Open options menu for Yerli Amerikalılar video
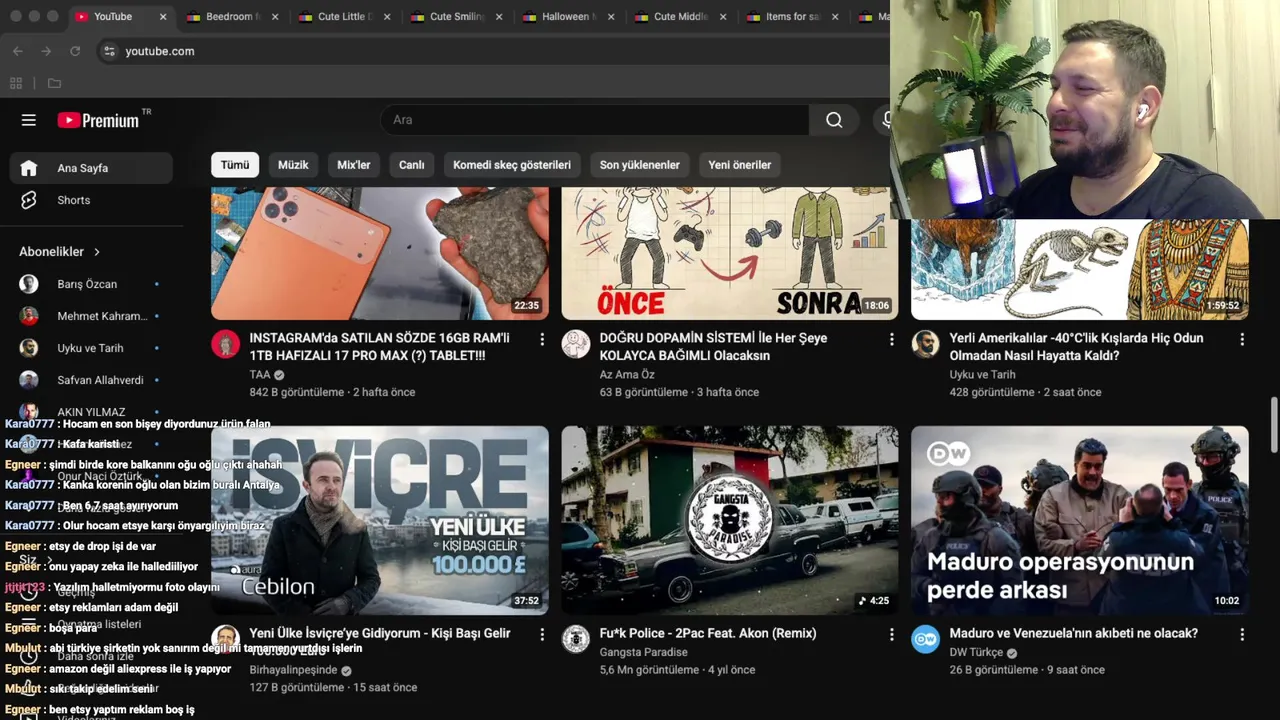This screenshot has height=720, width=1280. point(1242,340)
